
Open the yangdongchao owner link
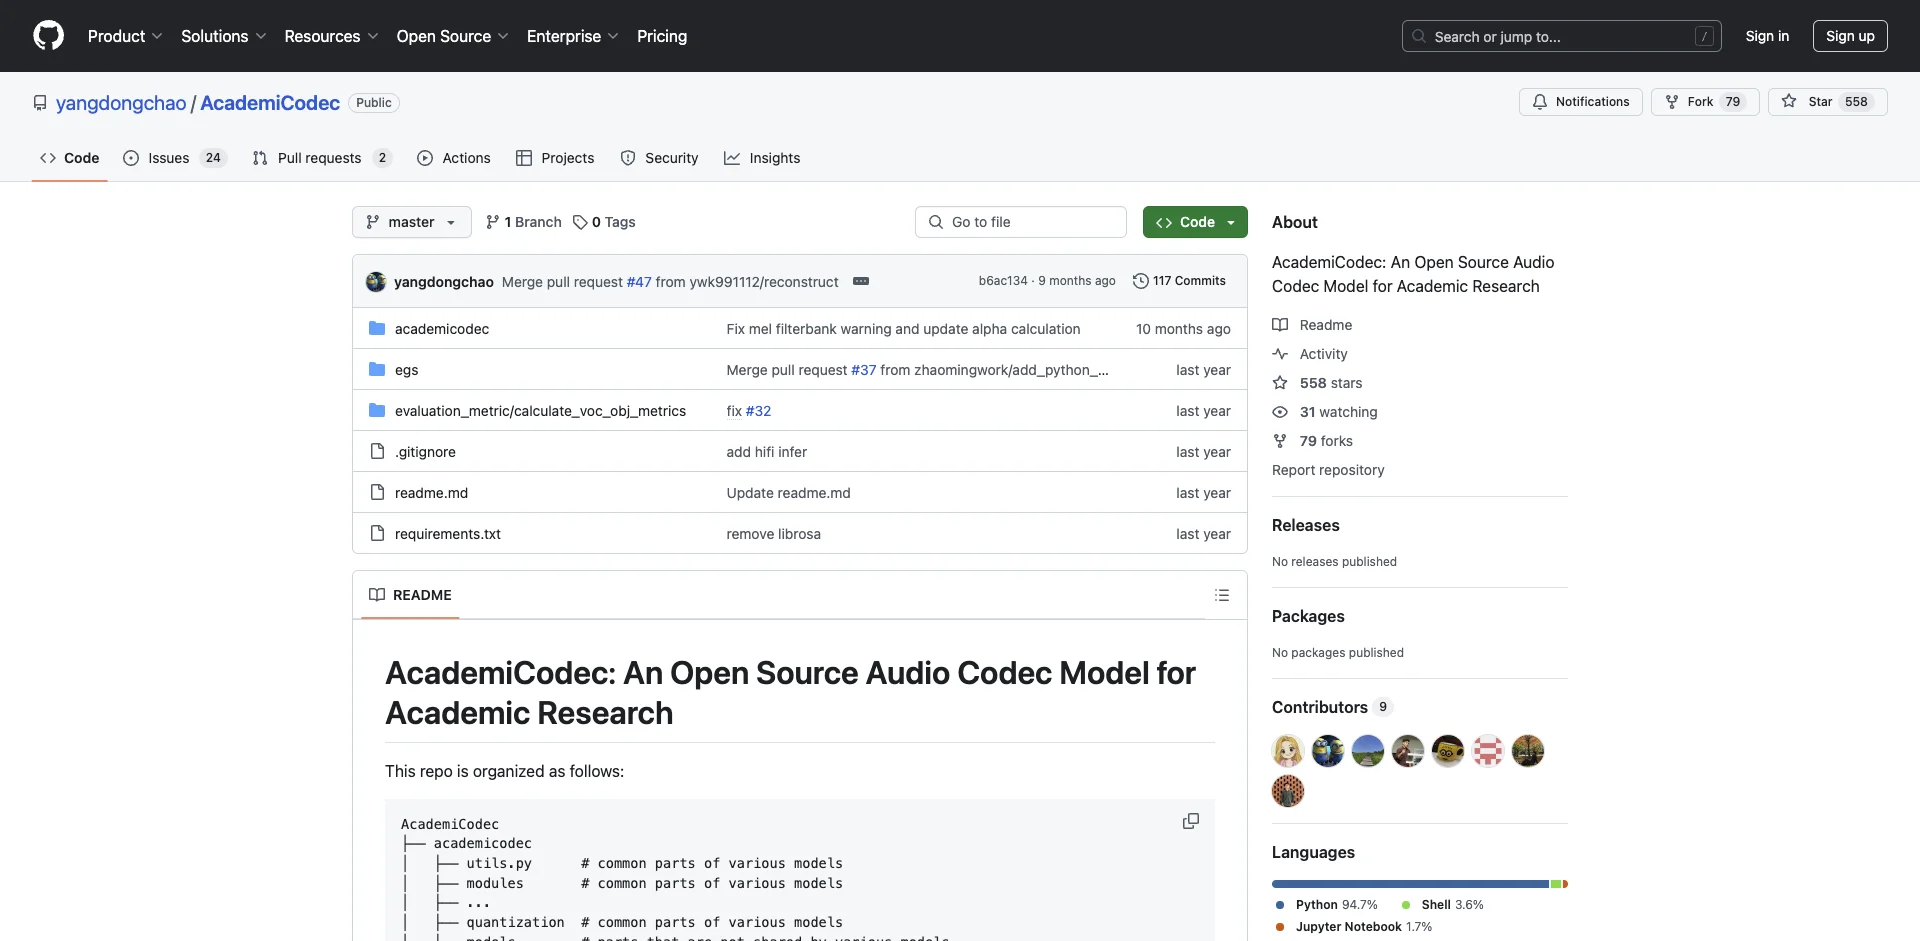coord(121,103)
